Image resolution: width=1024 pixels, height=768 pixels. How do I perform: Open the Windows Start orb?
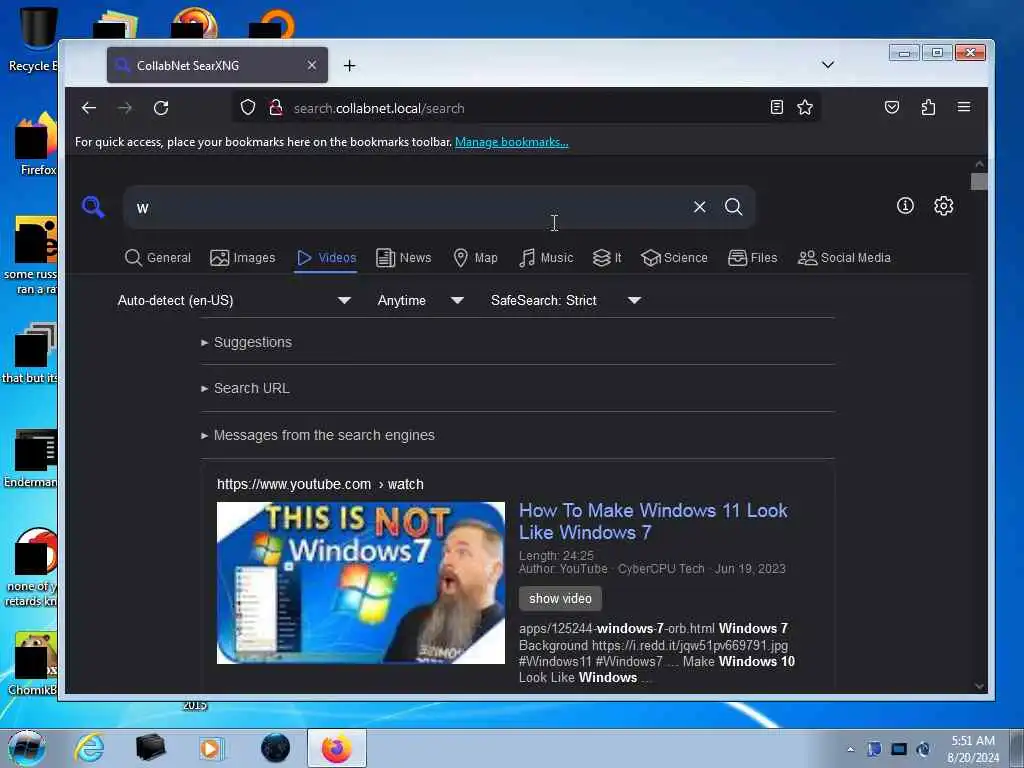pos(26,748)
